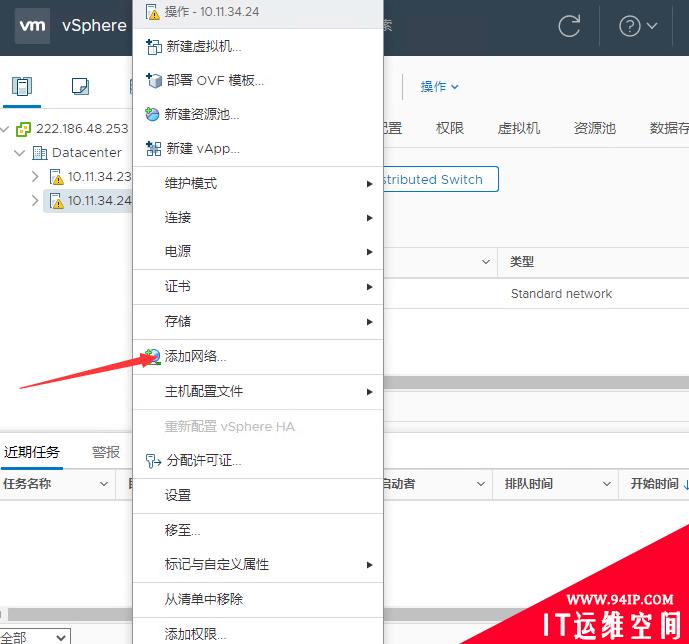This screenshot has width=689, height=644.
Task: Click vCenter icon beside 222.186.48.253
Action: [x=23, y=129]
